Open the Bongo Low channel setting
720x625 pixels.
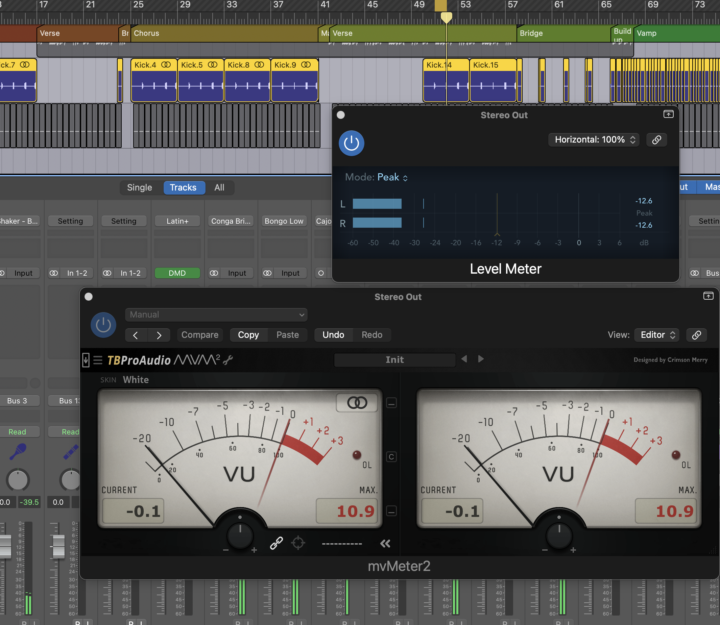(284, 221)
